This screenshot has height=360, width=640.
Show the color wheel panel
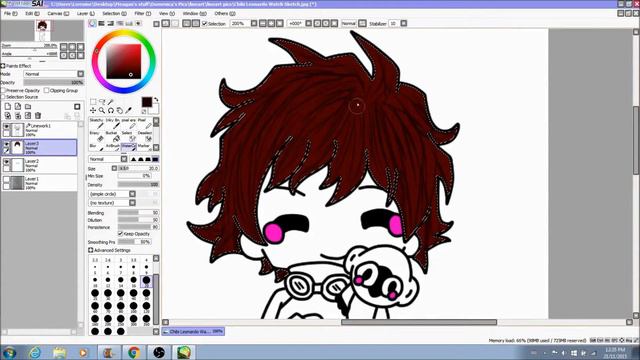coord(93,24)
